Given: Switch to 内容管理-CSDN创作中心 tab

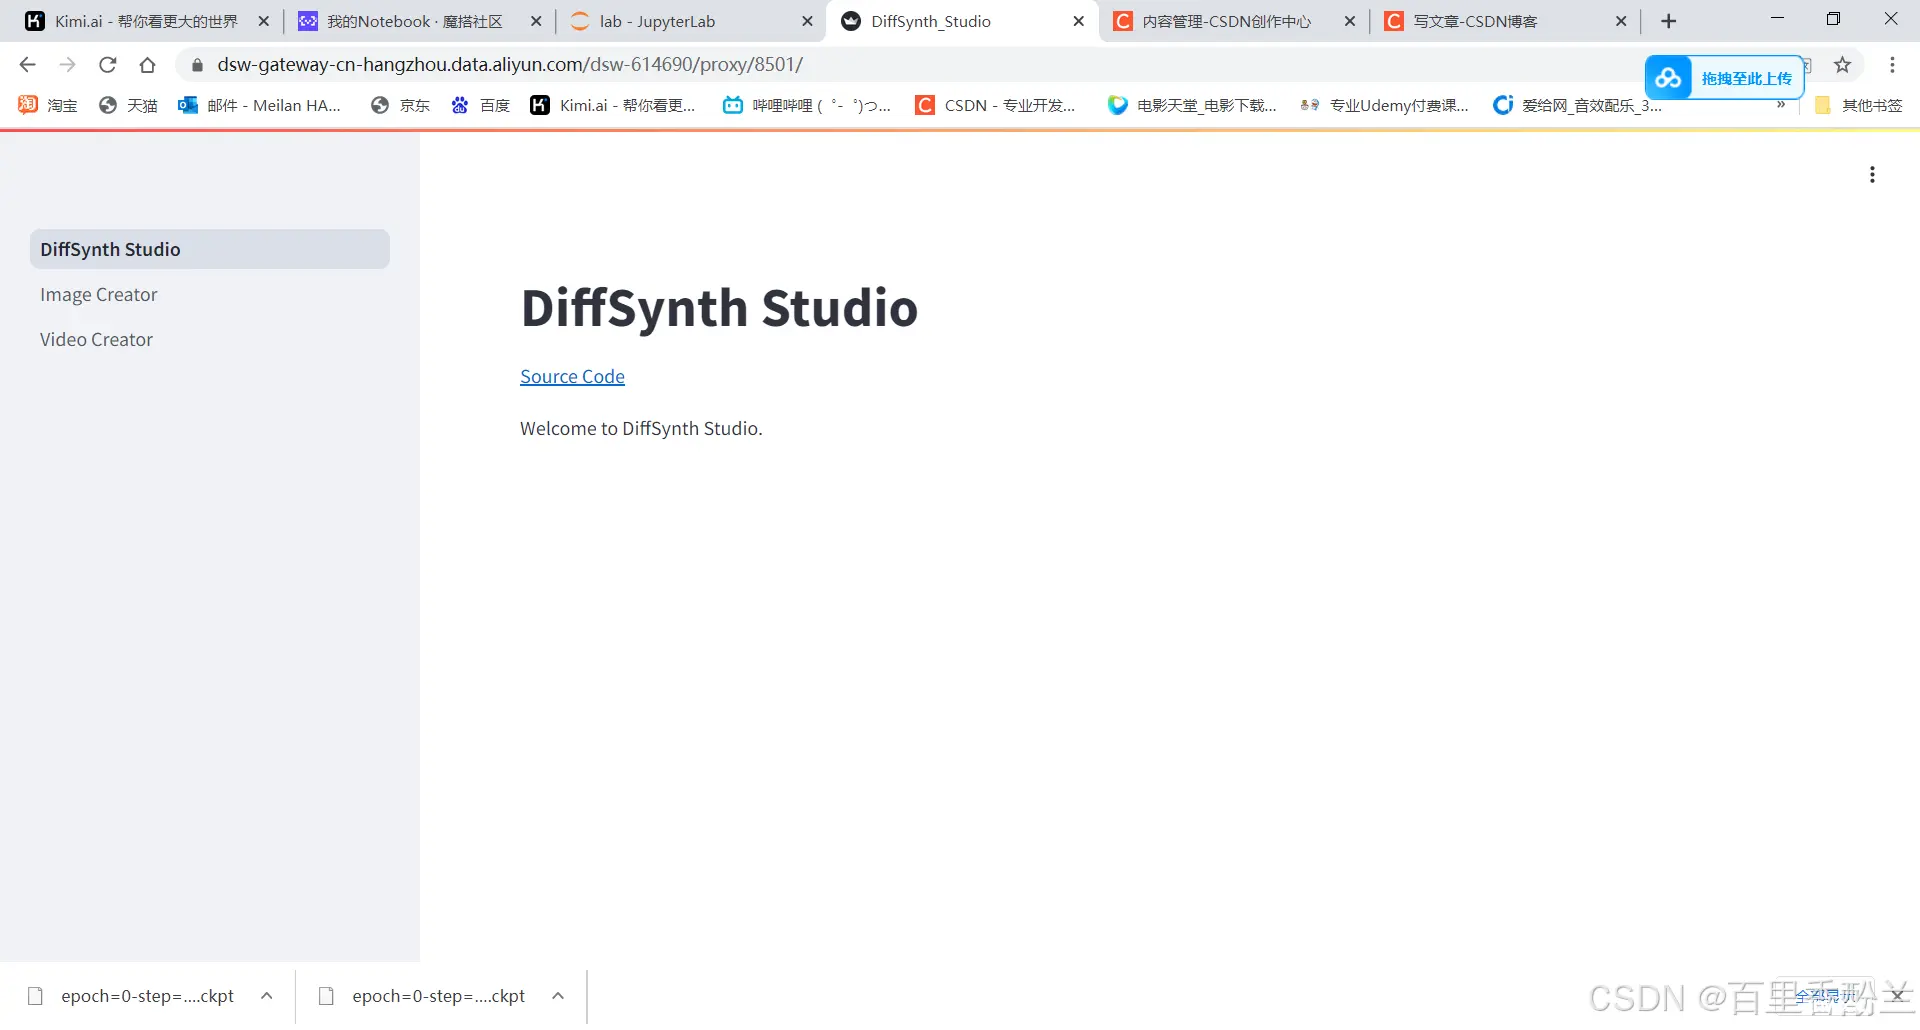Looking at the screenshot, I should tap(1227, 21).
